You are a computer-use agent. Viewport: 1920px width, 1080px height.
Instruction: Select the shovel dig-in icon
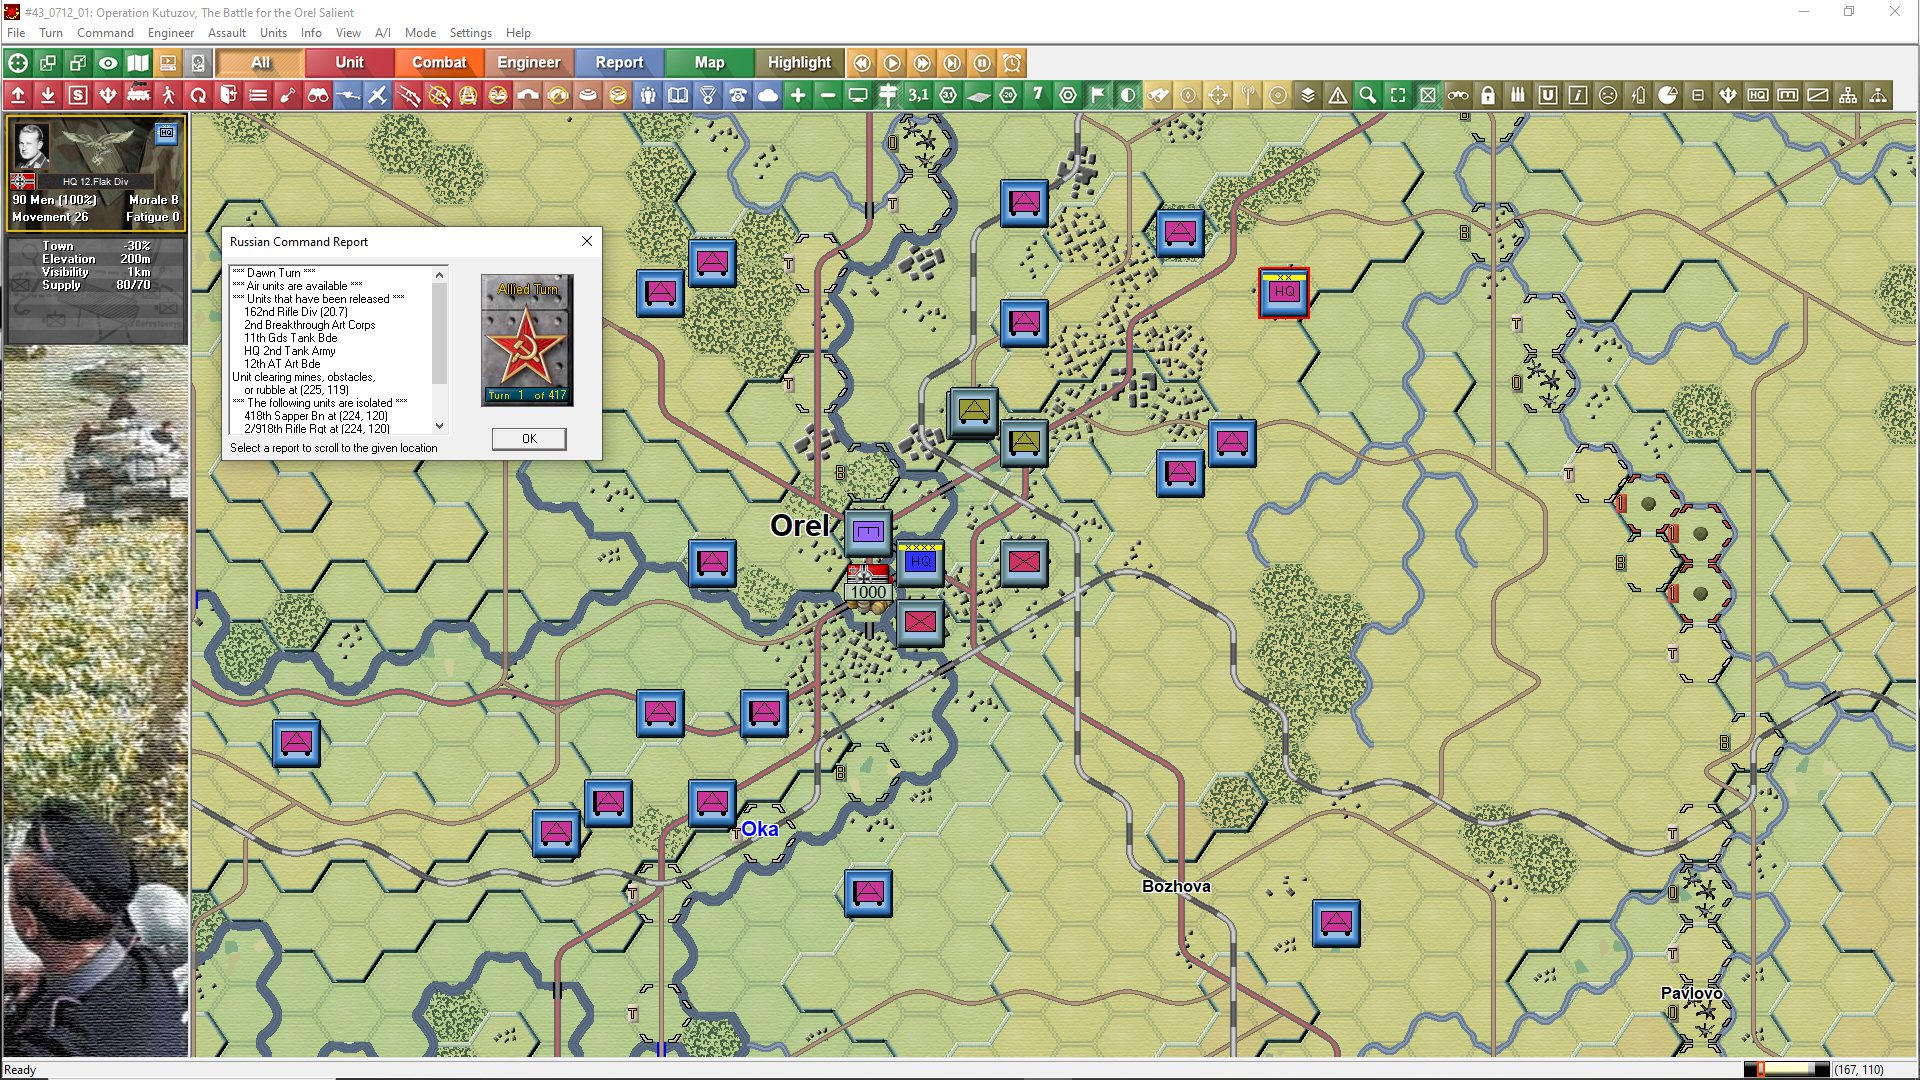tap(288, 95)
